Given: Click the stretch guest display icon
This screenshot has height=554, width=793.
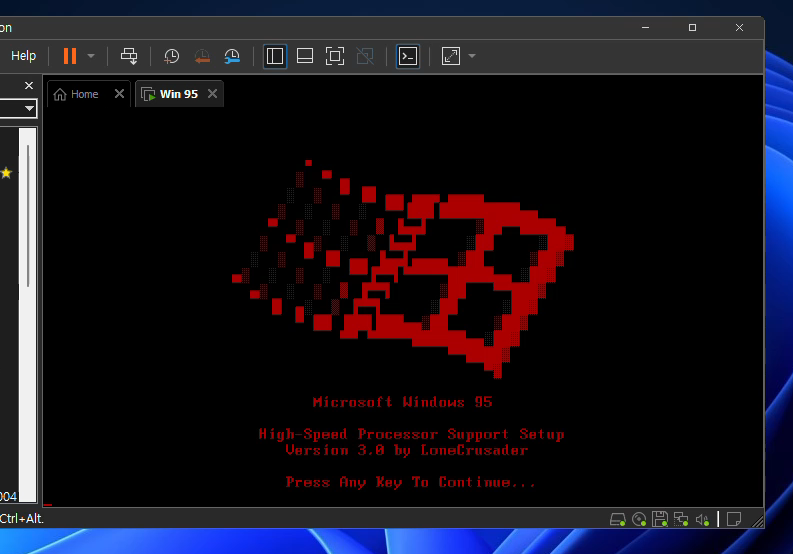Looking at the screenshot, I should point(451,56).
